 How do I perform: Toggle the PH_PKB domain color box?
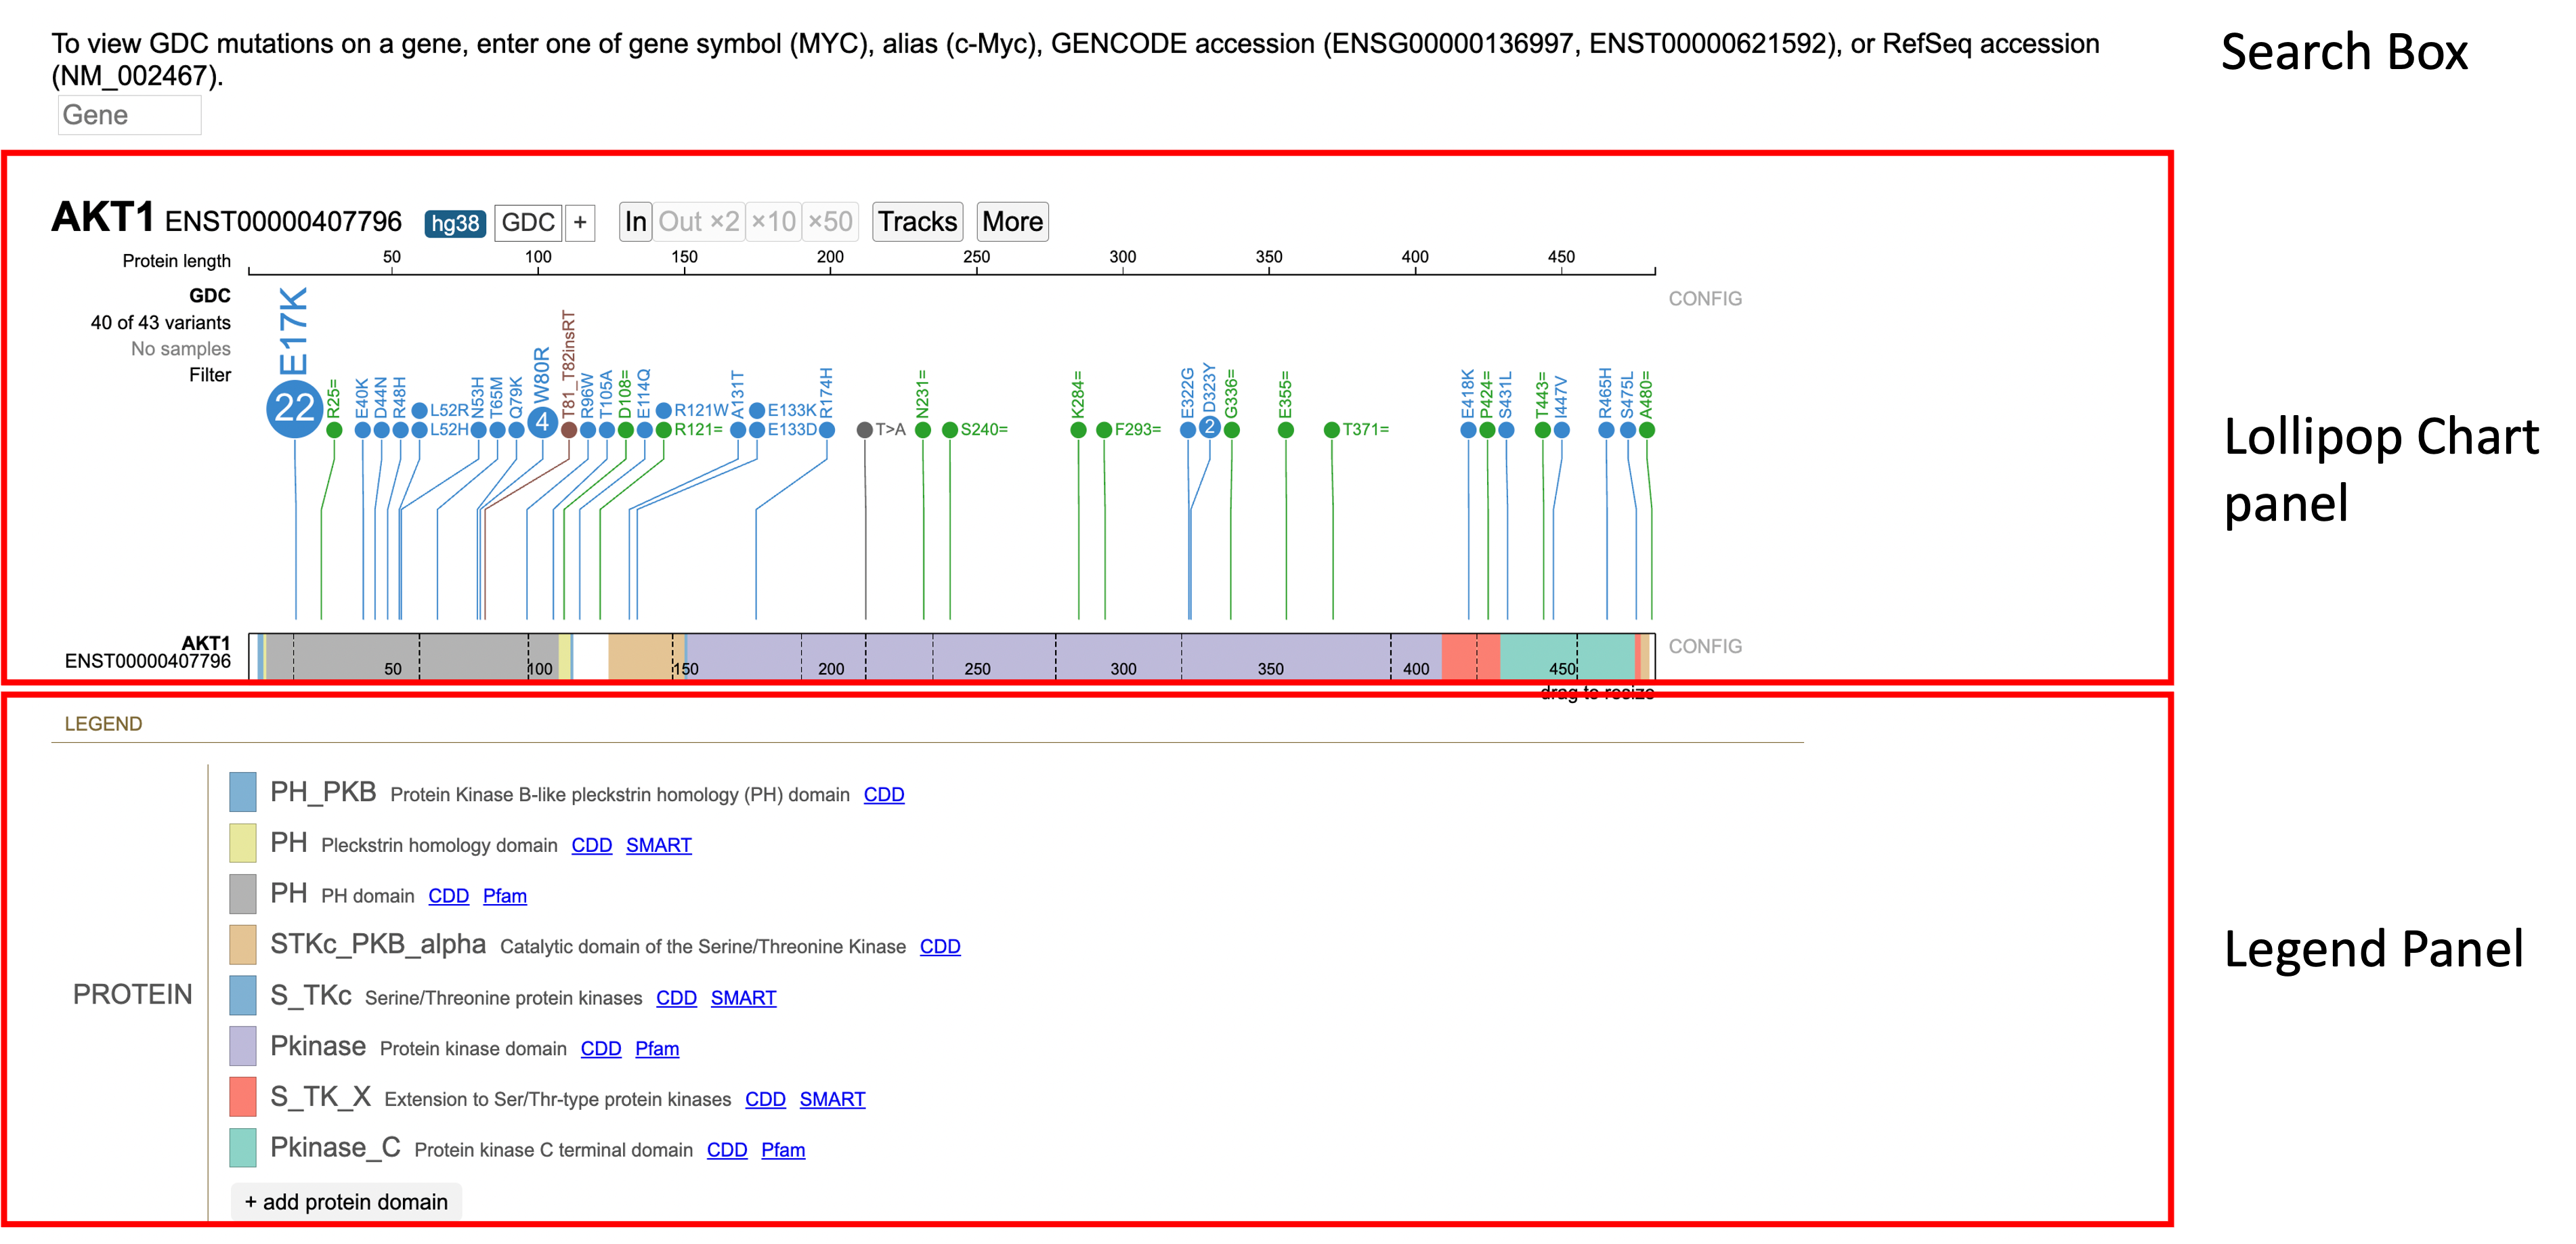tap(243, 792)
